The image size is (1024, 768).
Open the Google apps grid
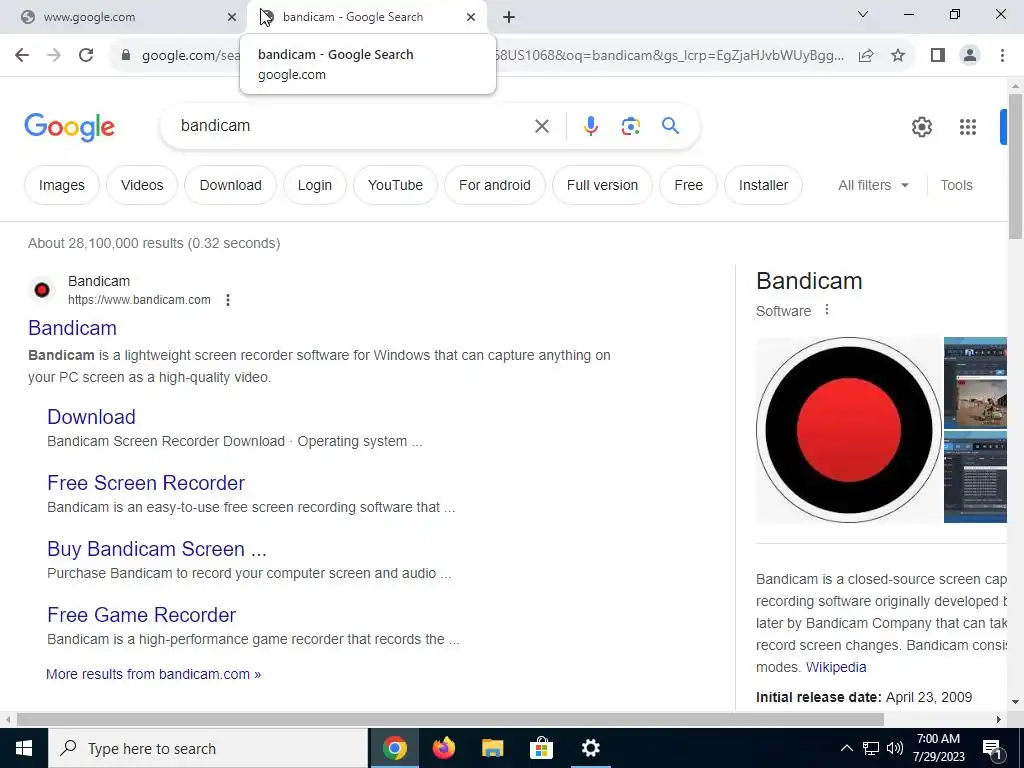[968, 127]
